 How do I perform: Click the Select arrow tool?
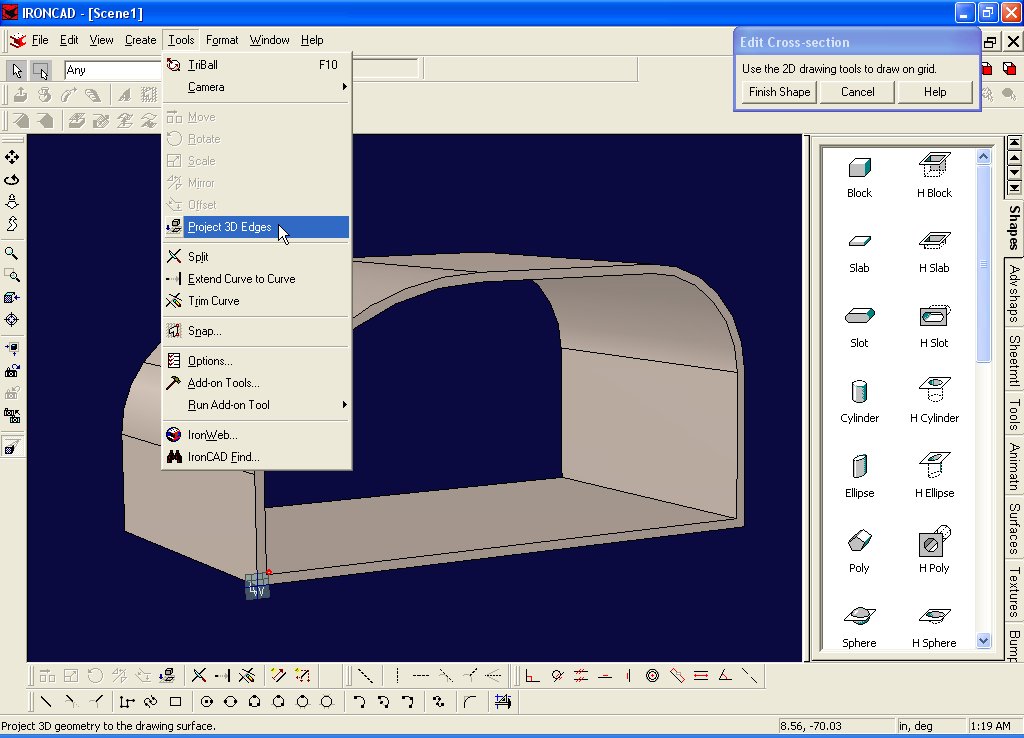(17, 70)
